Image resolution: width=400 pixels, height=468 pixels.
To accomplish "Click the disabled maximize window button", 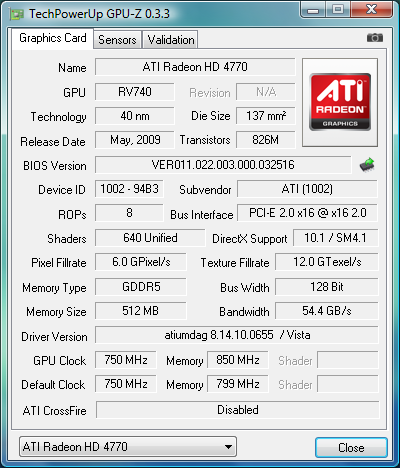I will [338, 10].
